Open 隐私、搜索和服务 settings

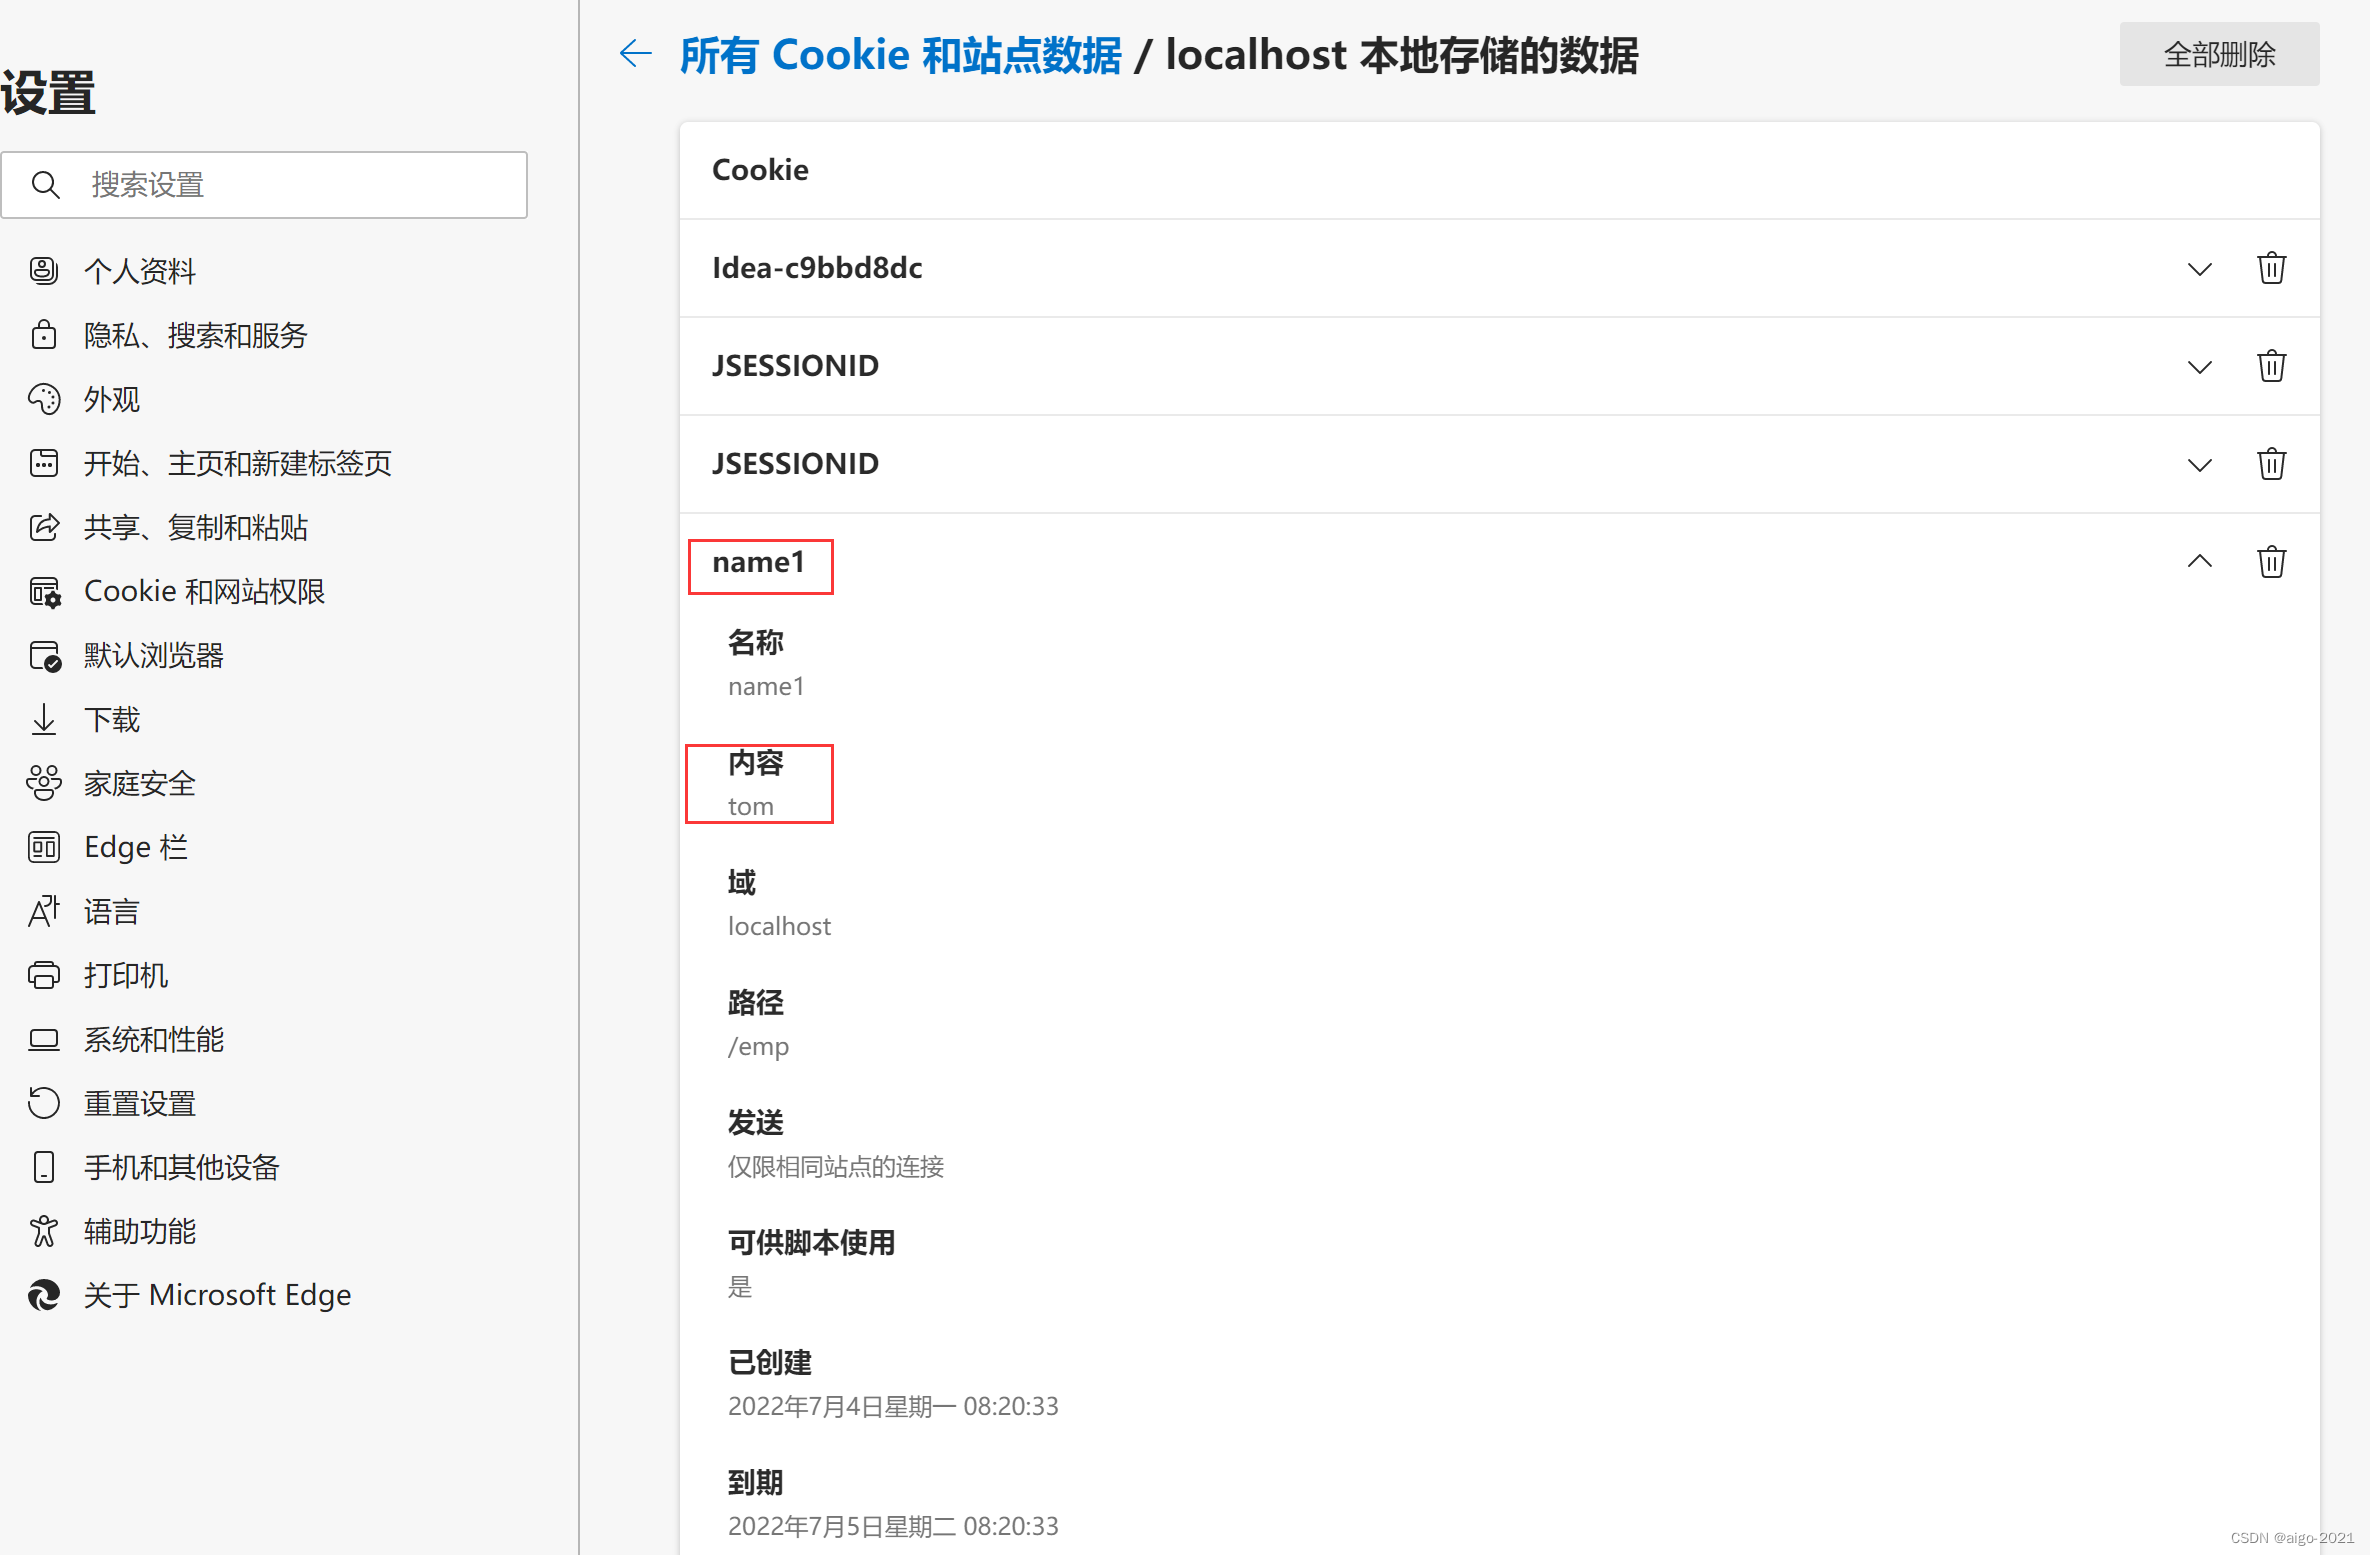(x=196, y=335)
